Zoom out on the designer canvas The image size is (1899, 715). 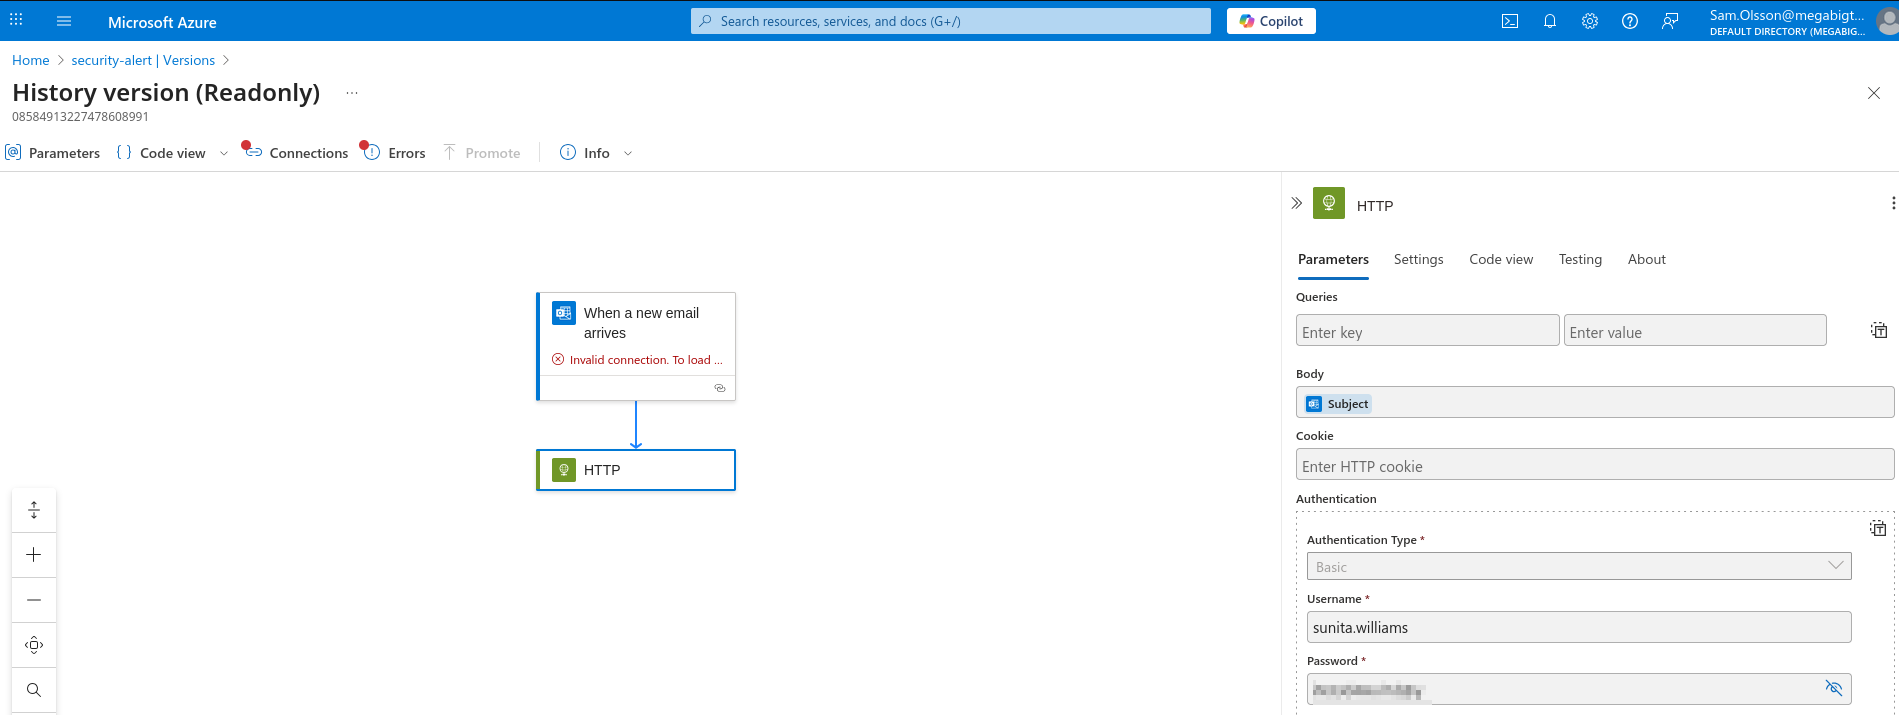coord(34,600)
